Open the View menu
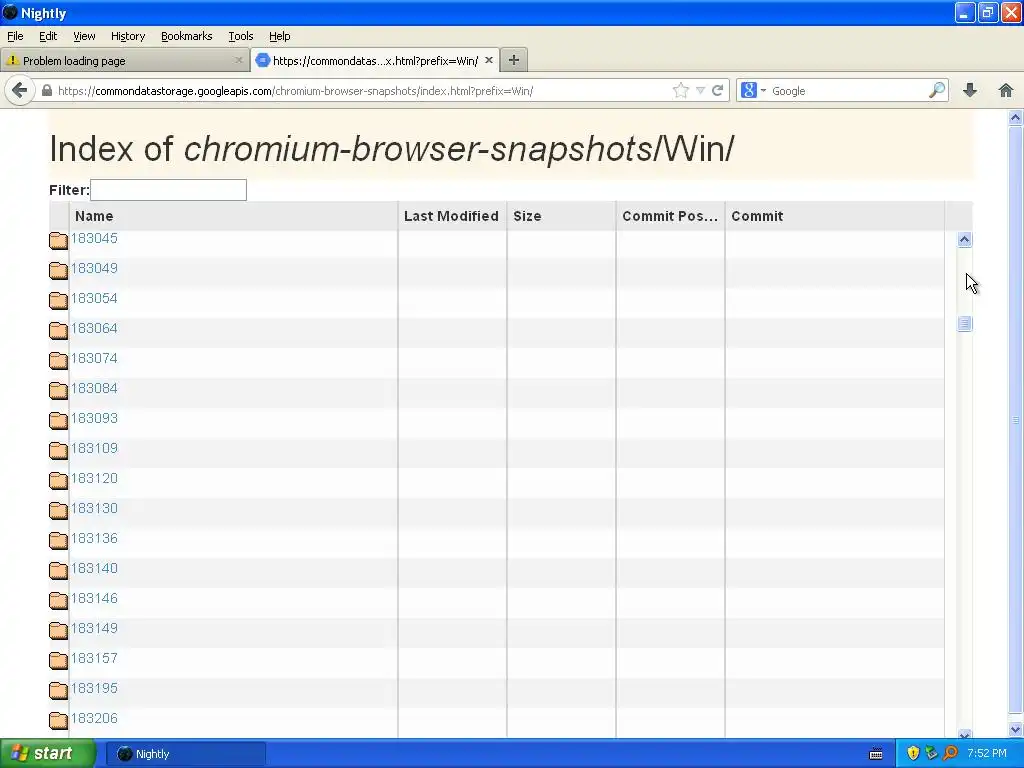Image resolution: width=1024 pixels, height=768 pixels. point(84,37)
